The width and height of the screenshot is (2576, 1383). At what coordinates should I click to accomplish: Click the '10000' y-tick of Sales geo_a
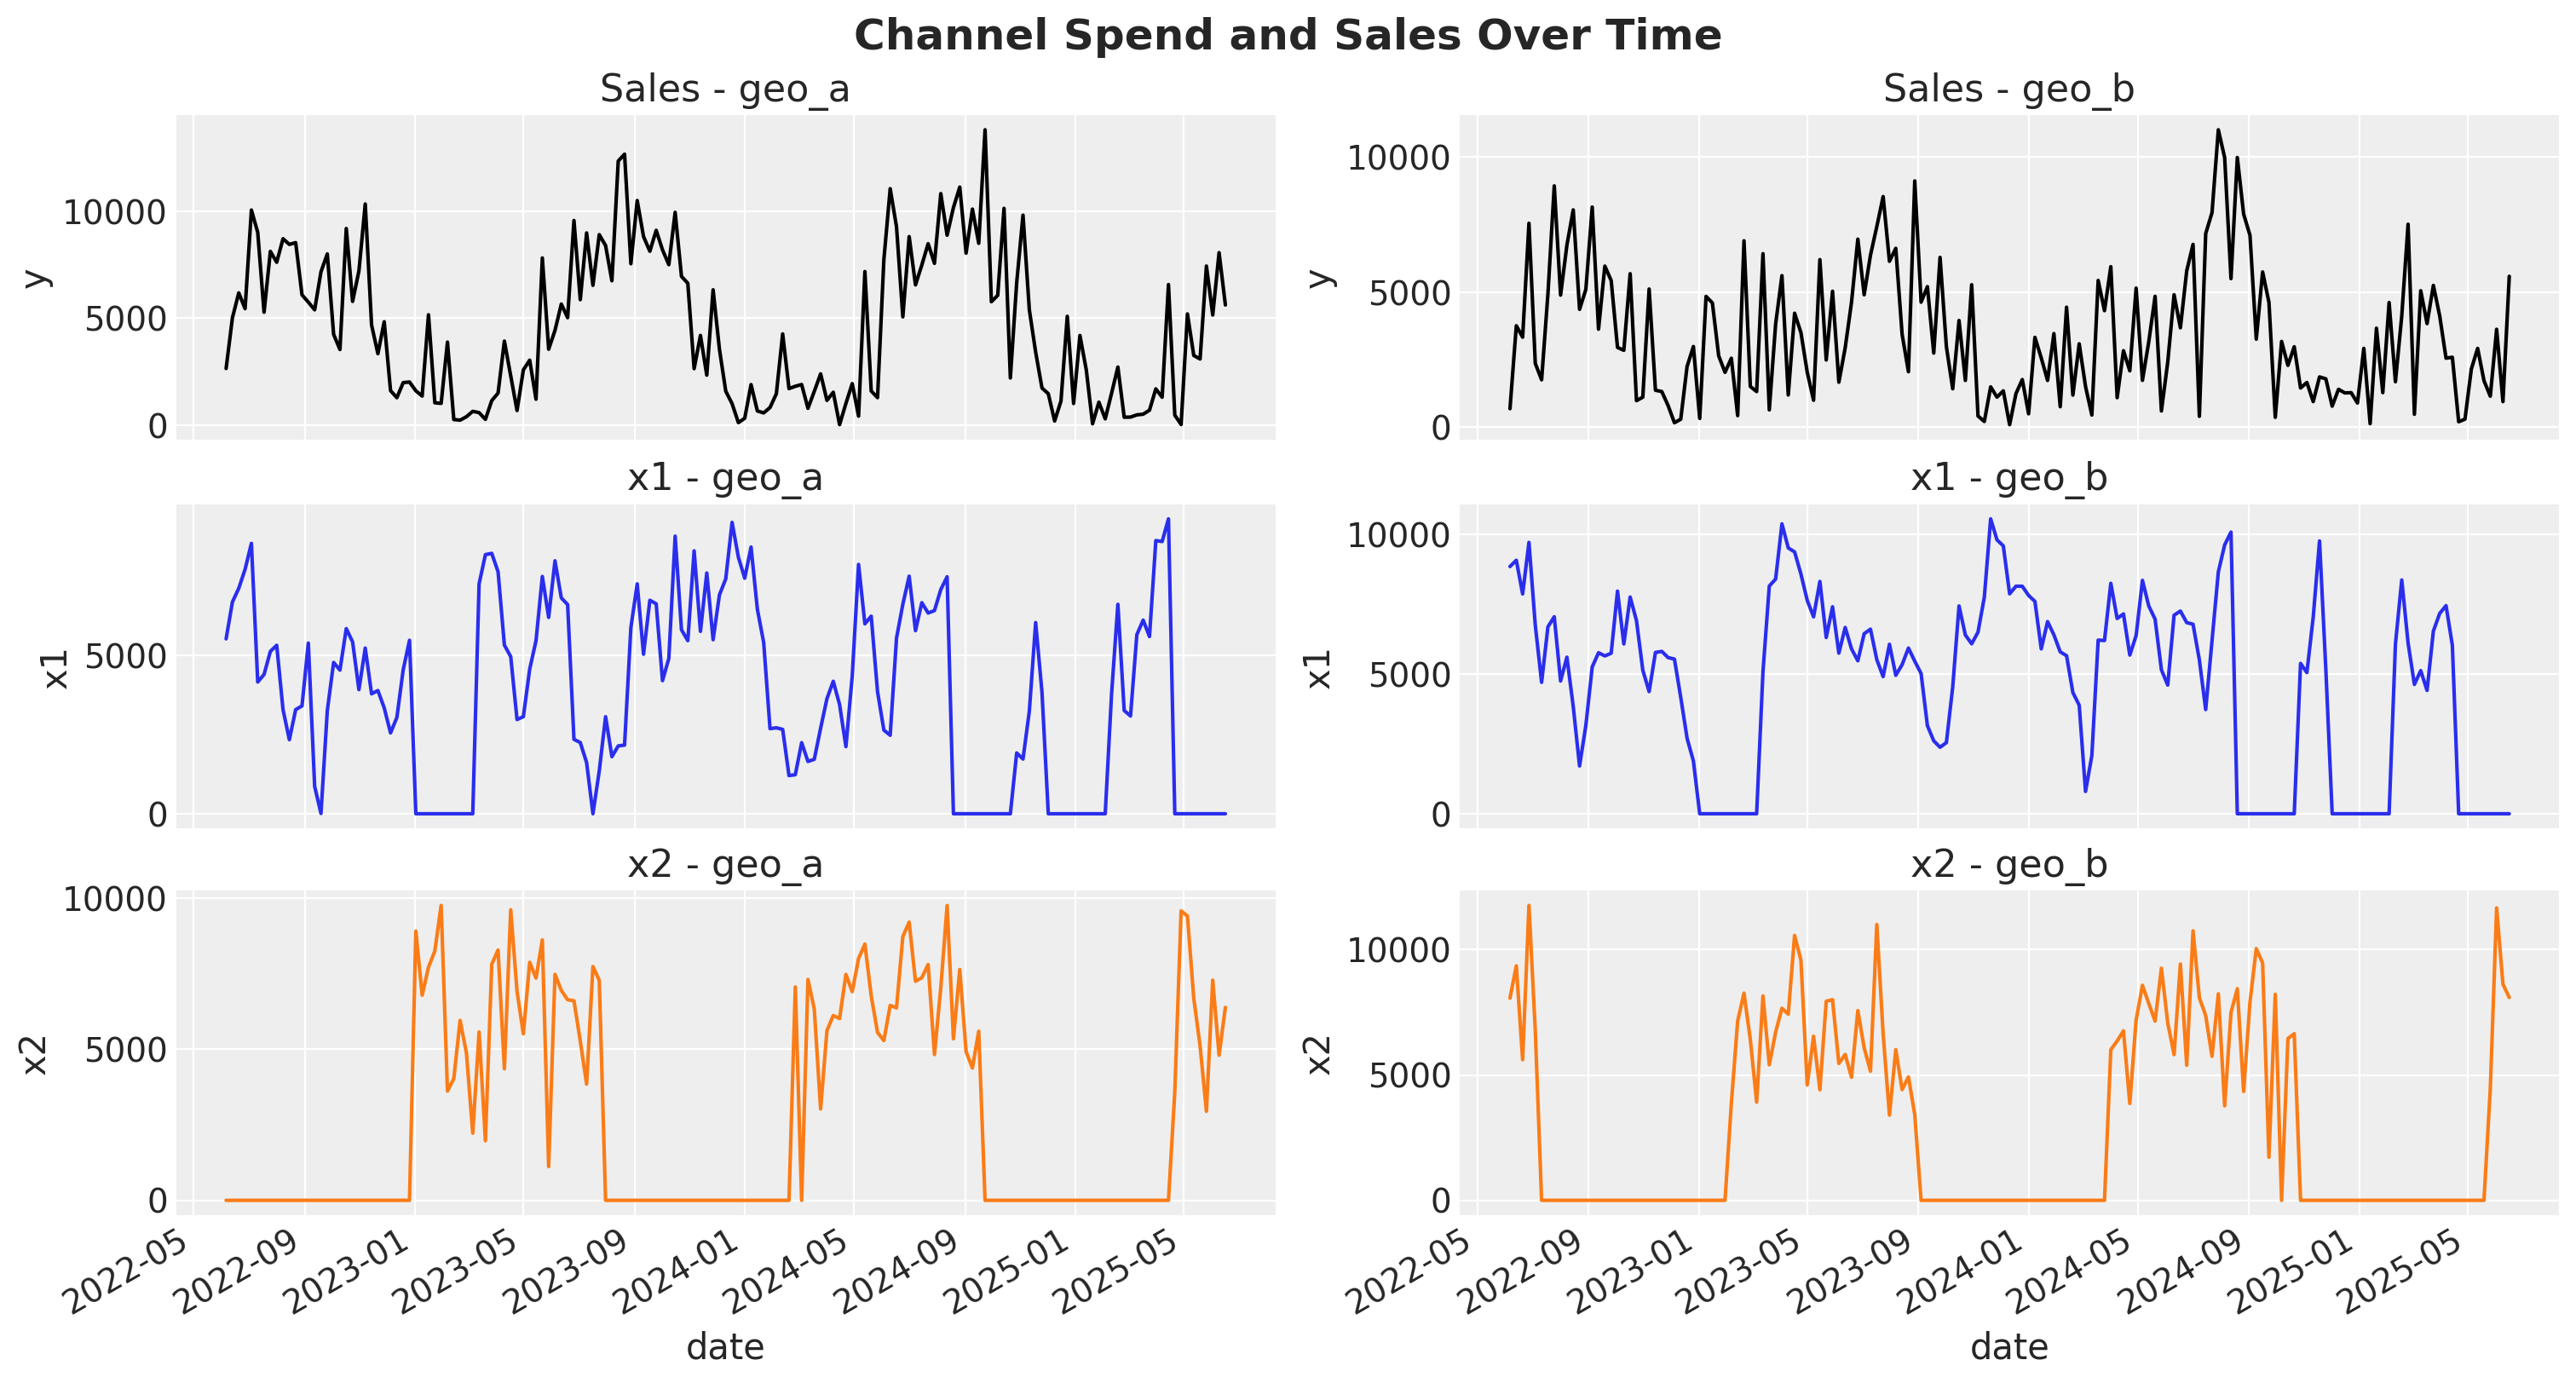[114, 213]
